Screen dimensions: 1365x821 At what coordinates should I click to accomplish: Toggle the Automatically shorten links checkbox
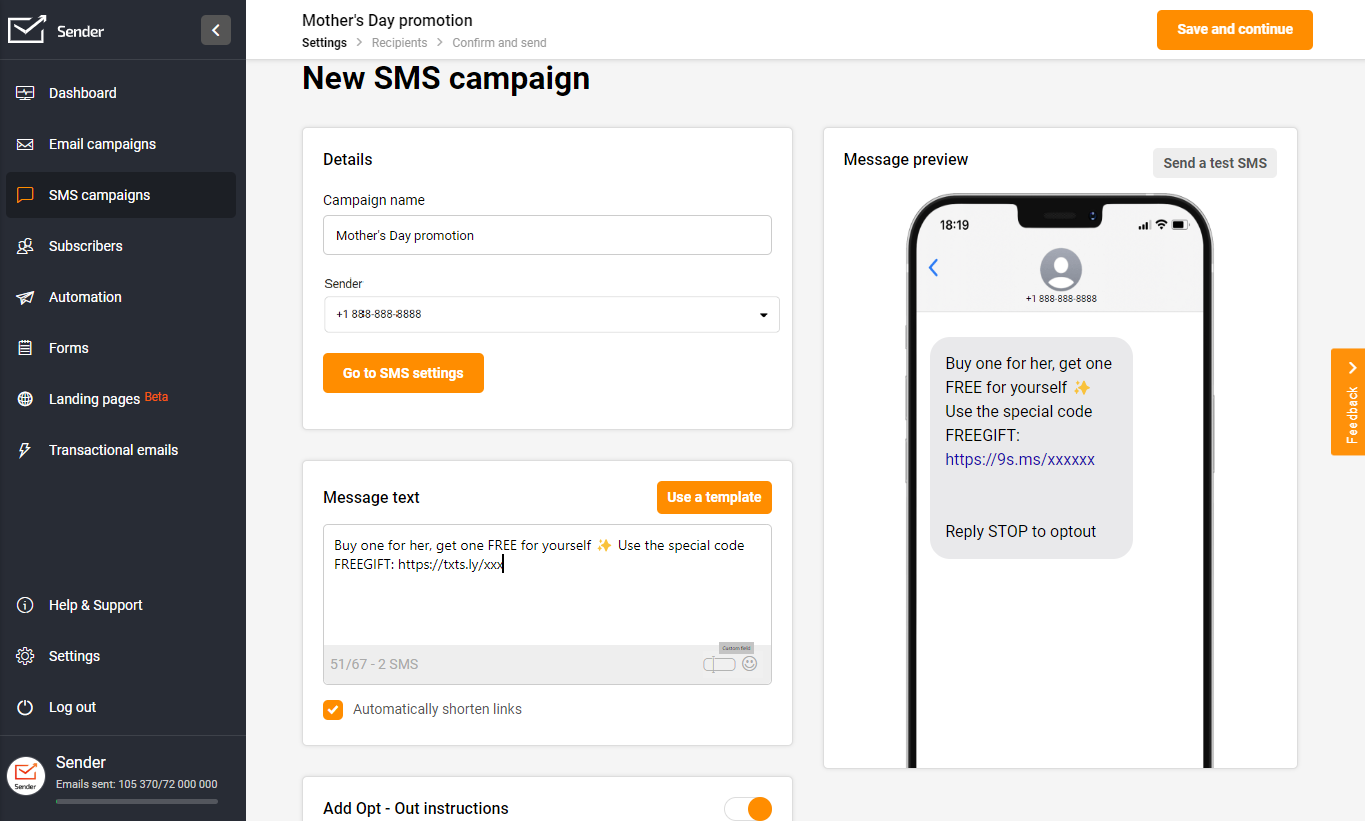click(x=333, y=709)
